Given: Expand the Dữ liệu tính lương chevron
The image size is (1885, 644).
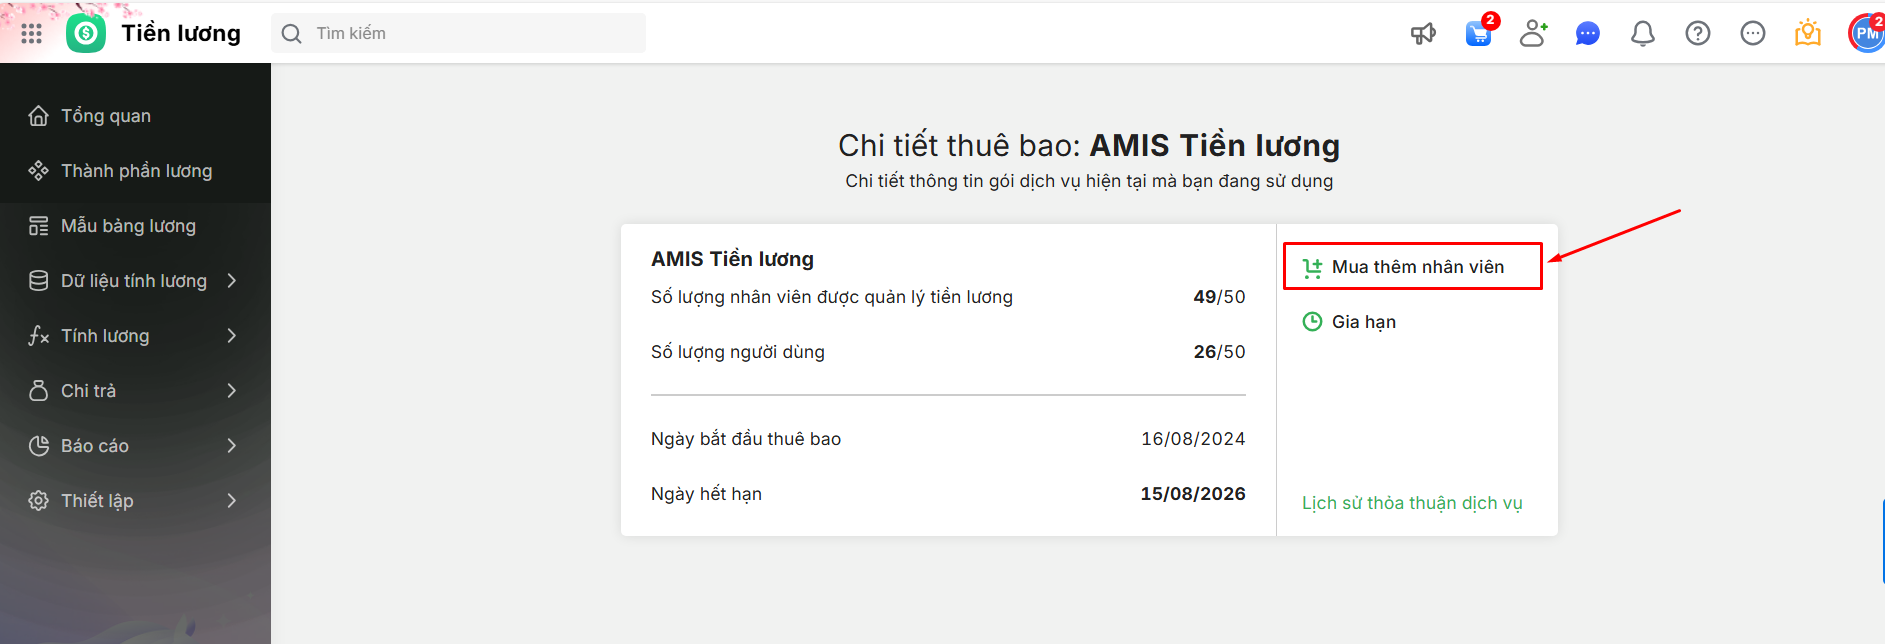Looking at the screenshot, I should click(x=232, y=281).
